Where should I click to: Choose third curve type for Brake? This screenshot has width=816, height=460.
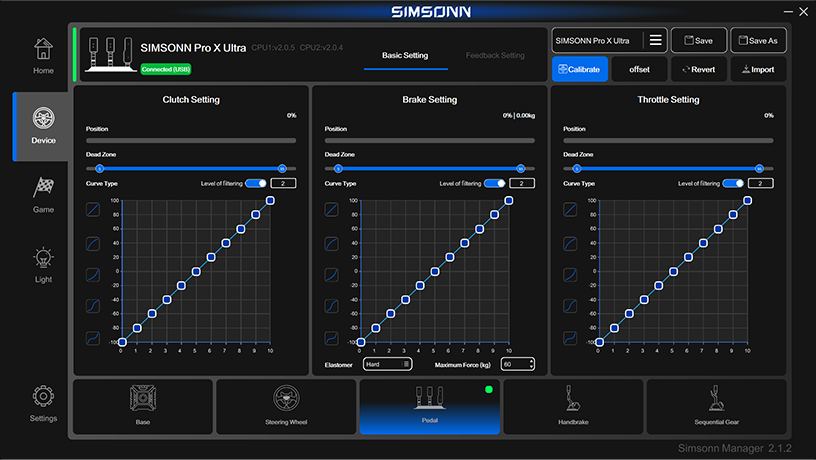click(x=332, y=275)
